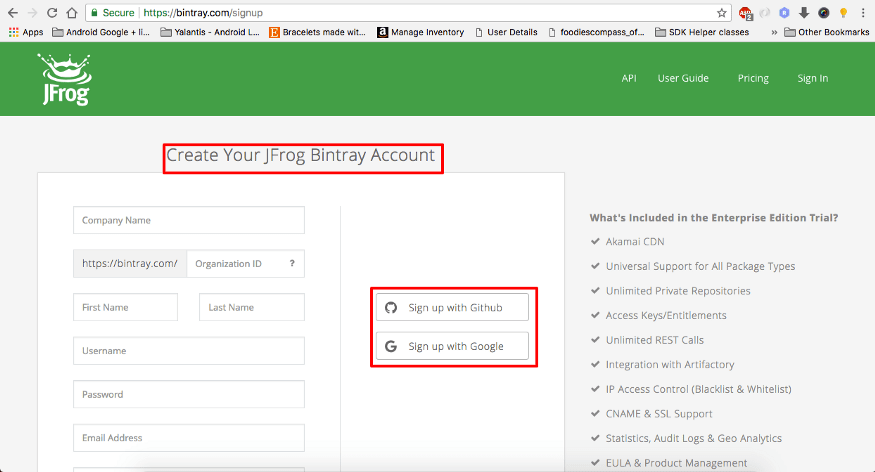Click the green Secure padlock

click(x=94, y=12)
